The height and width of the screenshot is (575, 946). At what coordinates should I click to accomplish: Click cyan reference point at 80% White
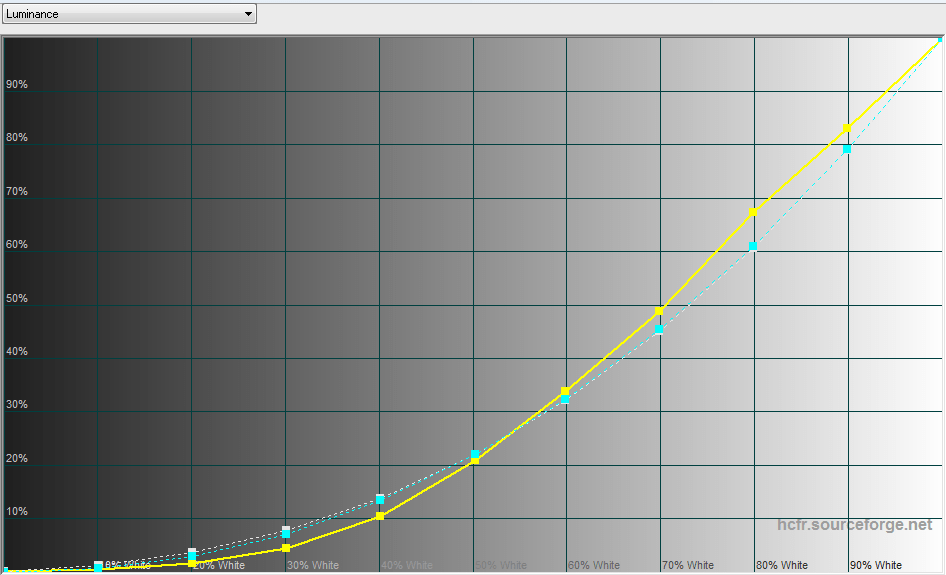click(753, 246)
